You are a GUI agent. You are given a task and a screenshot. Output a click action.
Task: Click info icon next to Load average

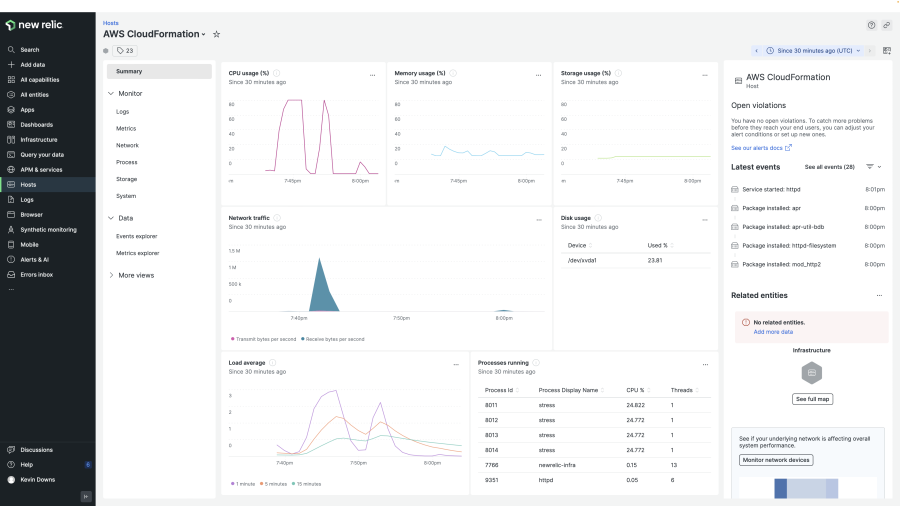click(x=273, y=363)
